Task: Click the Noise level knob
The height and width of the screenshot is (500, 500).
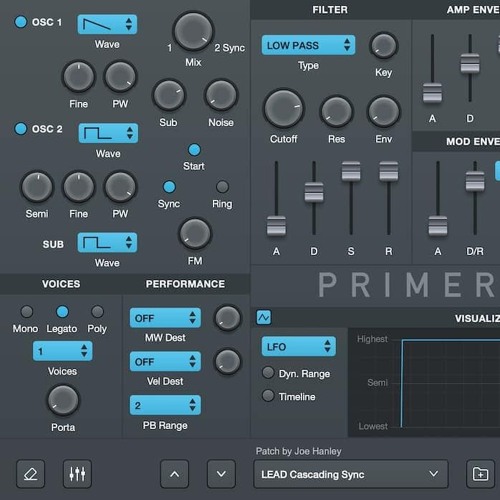Action: tap(221, 95)
